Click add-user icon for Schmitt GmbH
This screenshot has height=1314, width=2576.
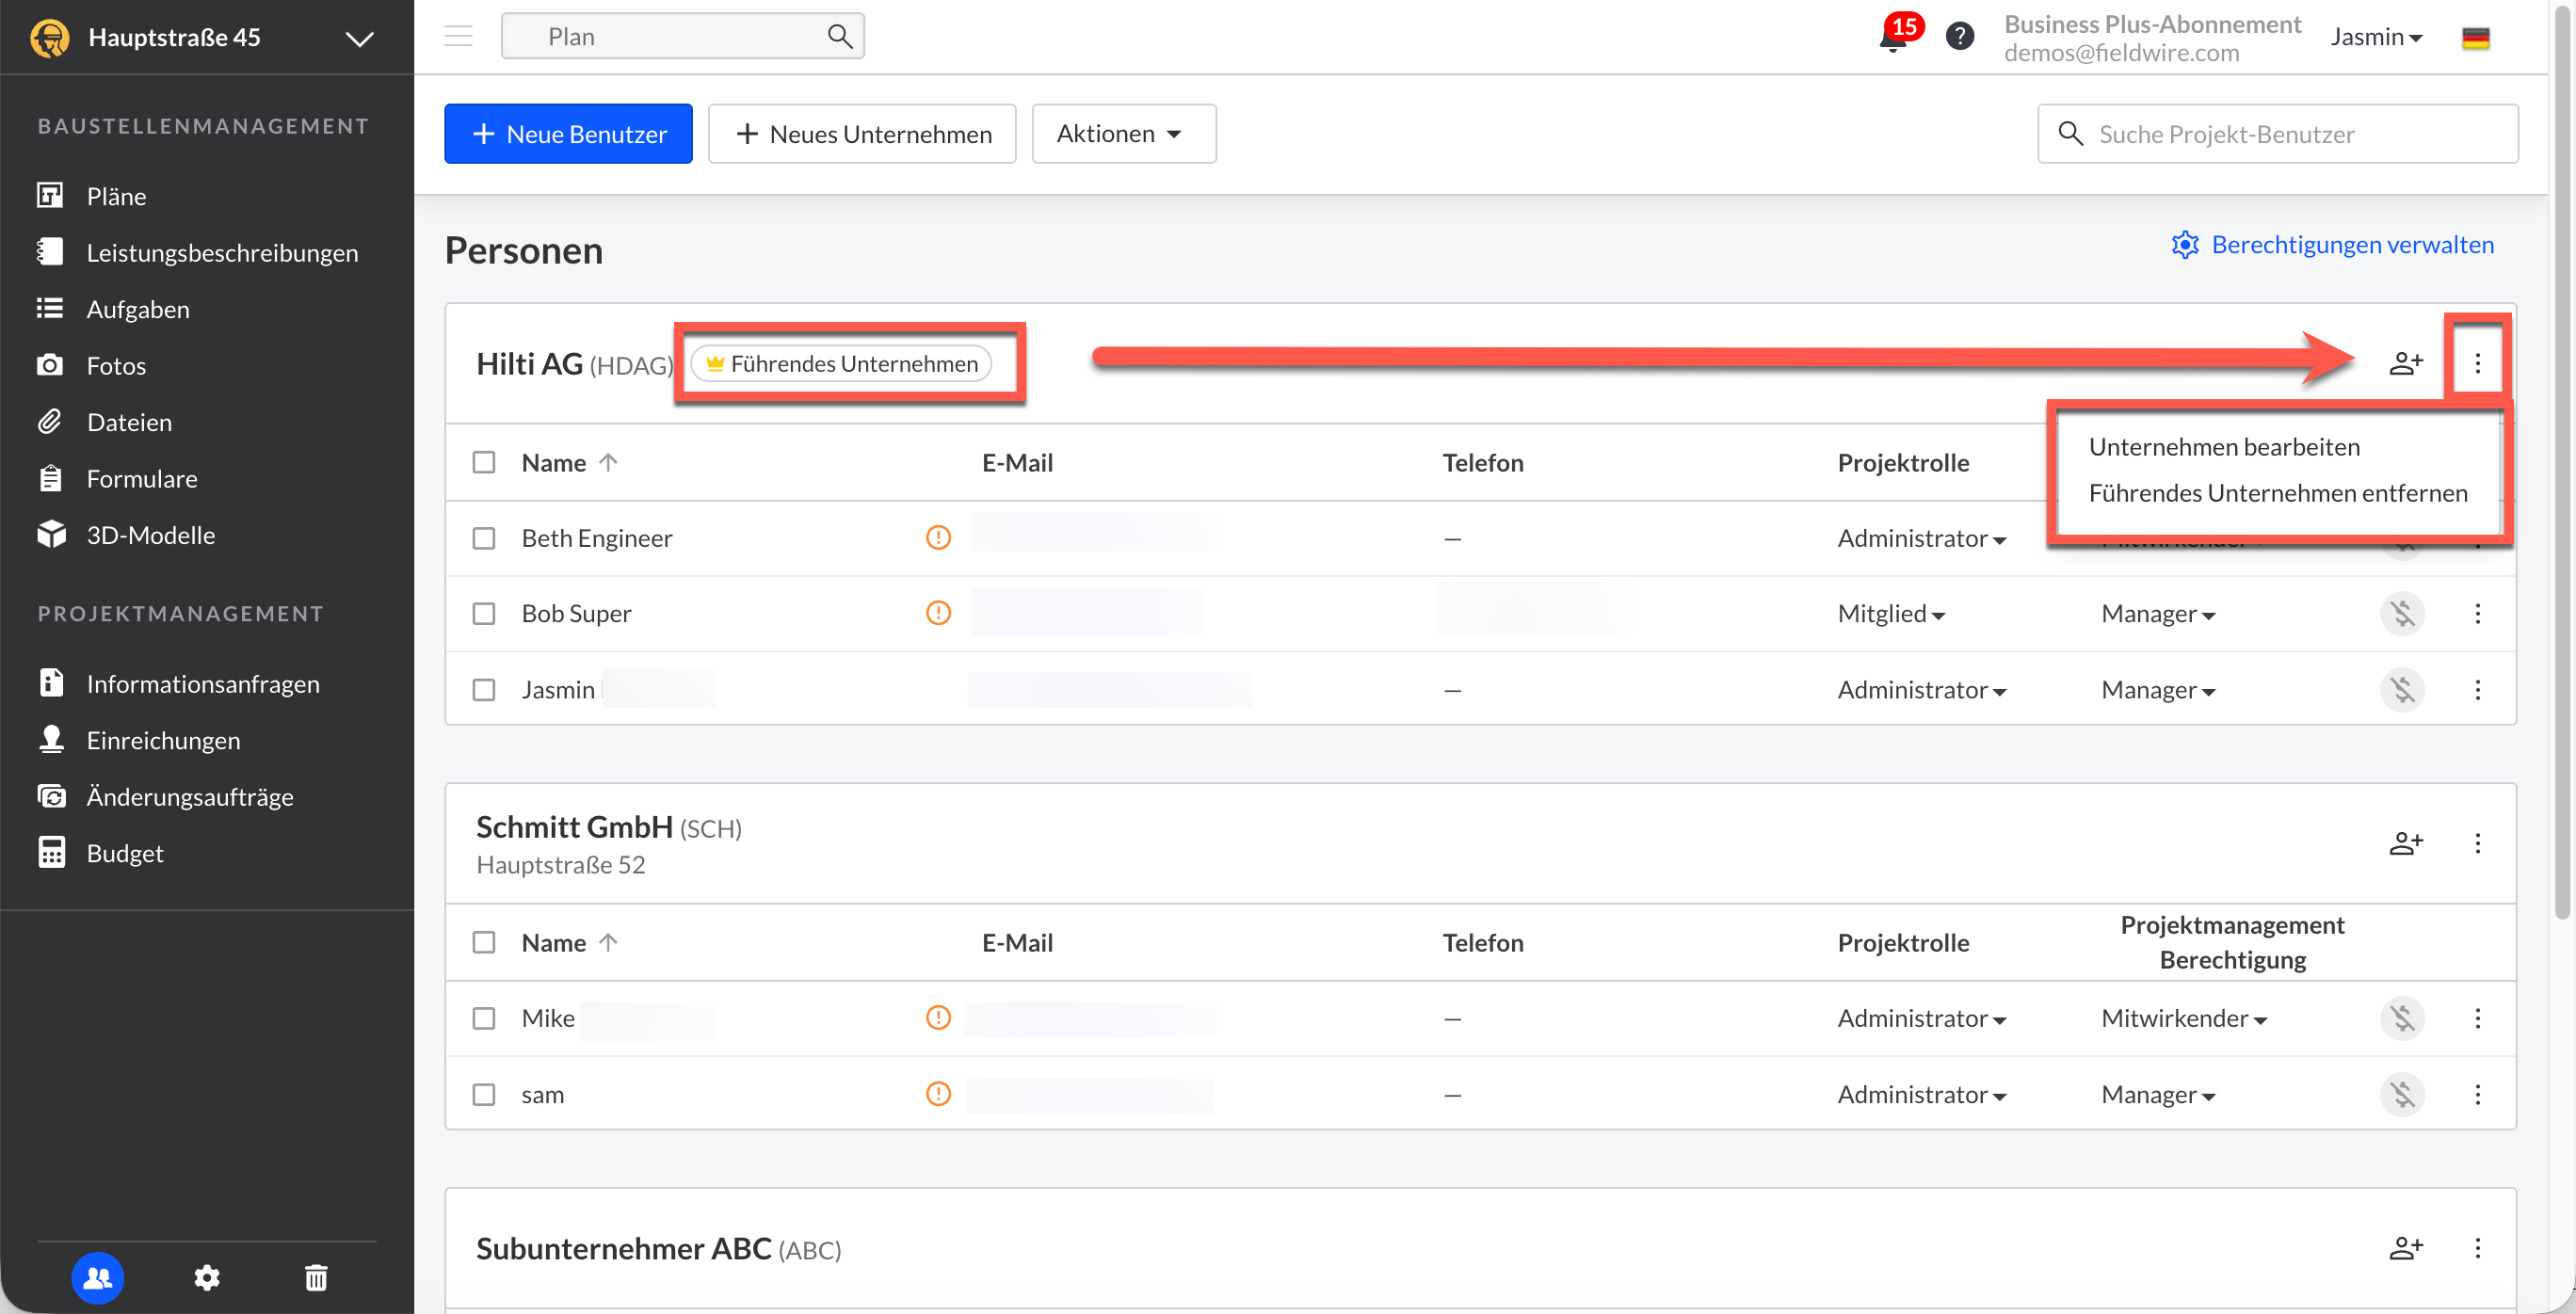(x=2405, y=843)
